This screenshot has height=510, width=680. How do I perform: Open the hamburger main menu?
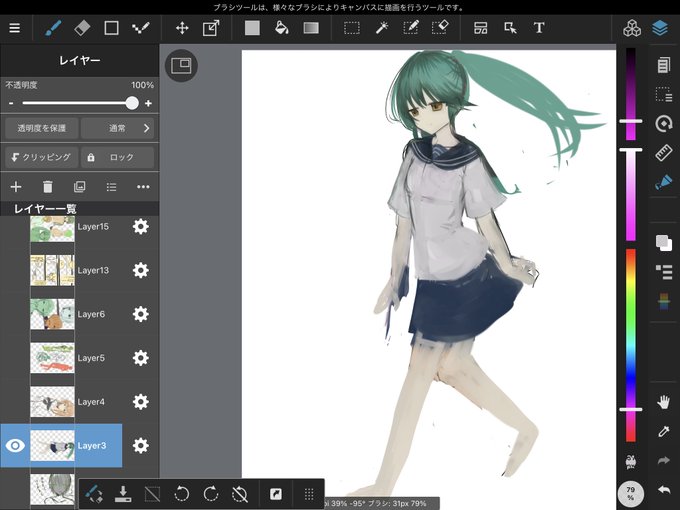pyautogui.click(x=14, y=28)
